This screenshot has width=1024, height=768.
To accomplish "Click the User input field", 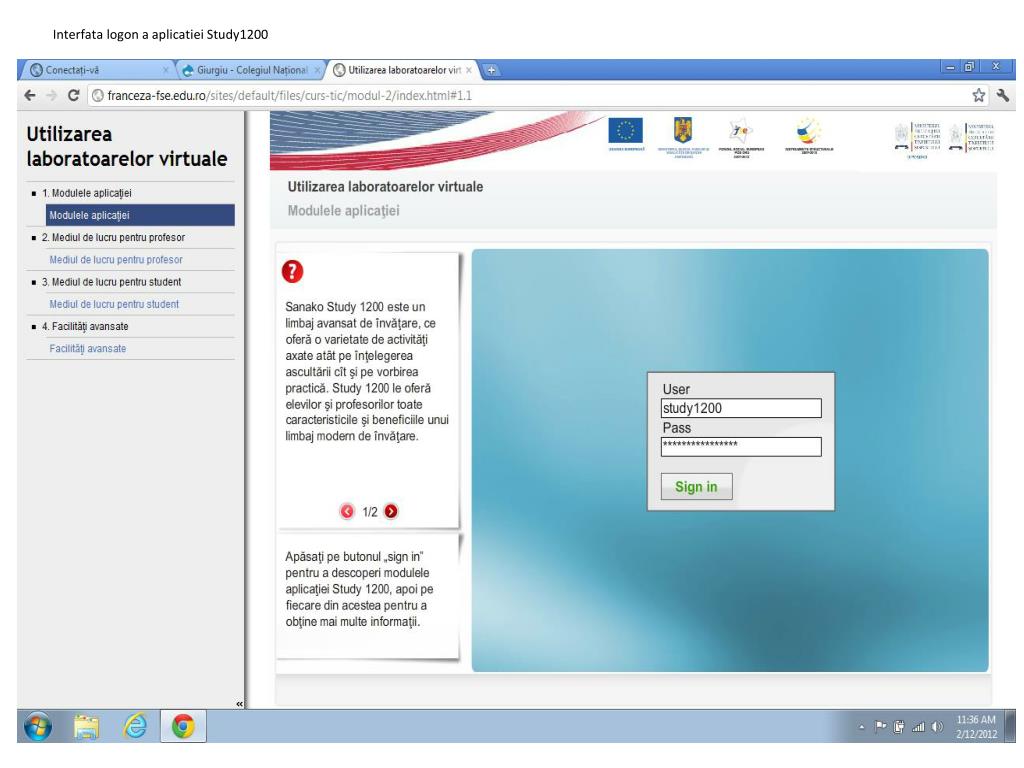I will click(741, 408).
